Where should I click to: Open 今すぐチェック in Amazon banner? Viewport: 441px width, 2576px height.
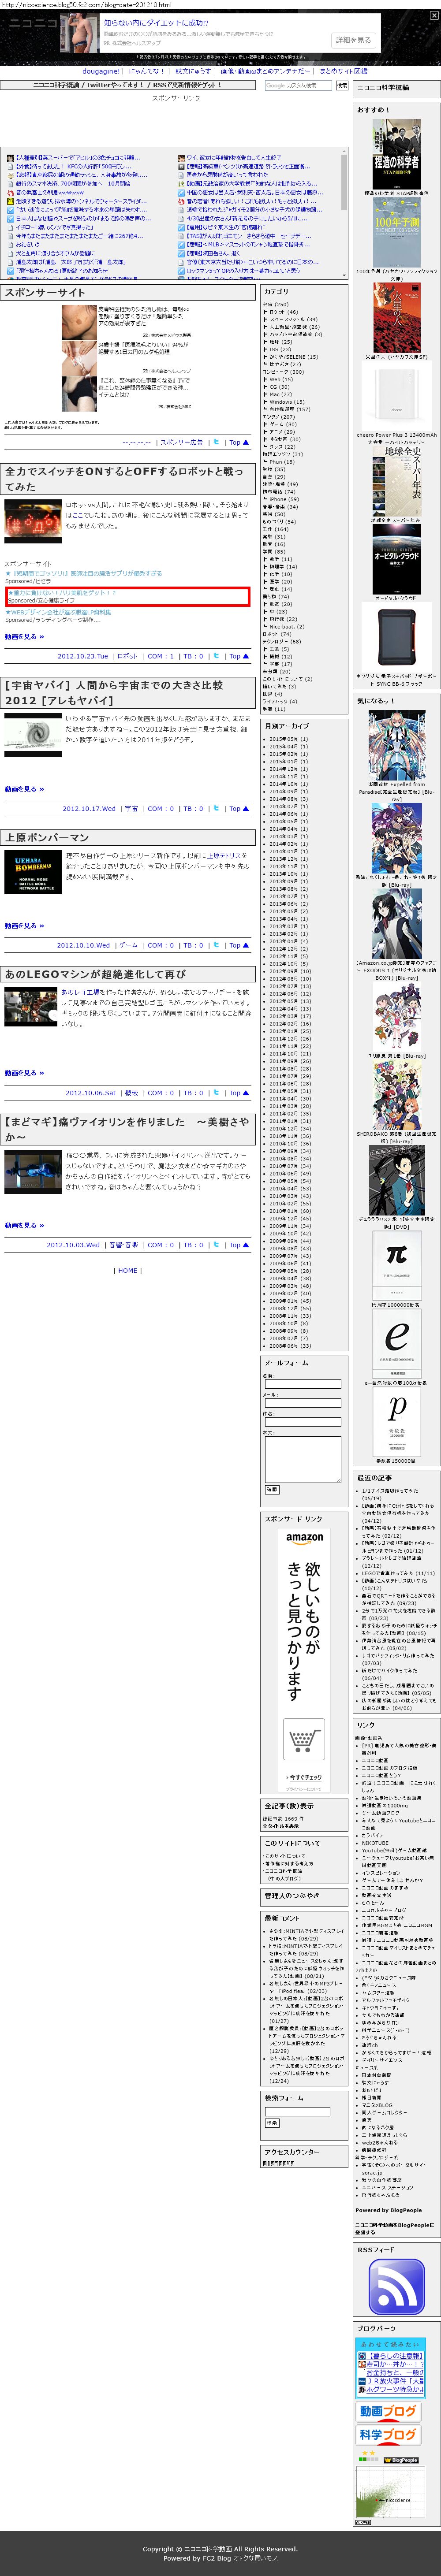click(x=305, y=1778)
